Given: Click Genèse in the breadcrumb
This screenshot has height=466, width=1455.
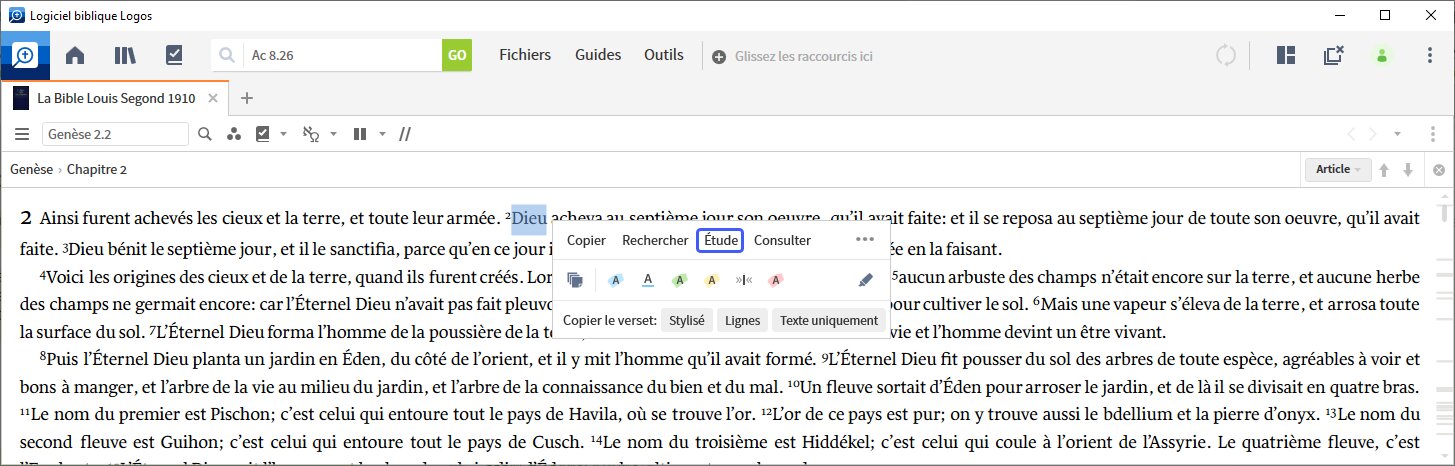Looking at the screenshot, I should click(x=31, y=170).
